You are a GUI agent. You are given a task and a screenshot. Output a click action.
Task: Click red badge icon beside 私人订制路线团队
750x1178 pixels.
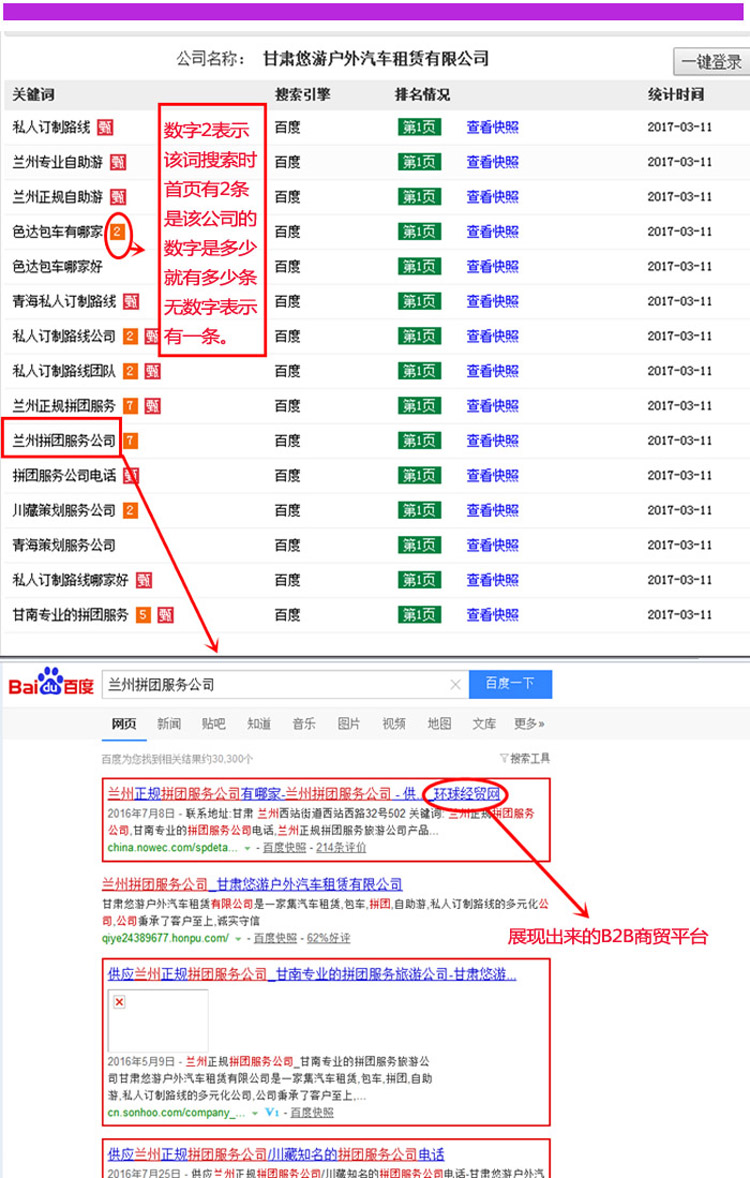tap(153, 371)
